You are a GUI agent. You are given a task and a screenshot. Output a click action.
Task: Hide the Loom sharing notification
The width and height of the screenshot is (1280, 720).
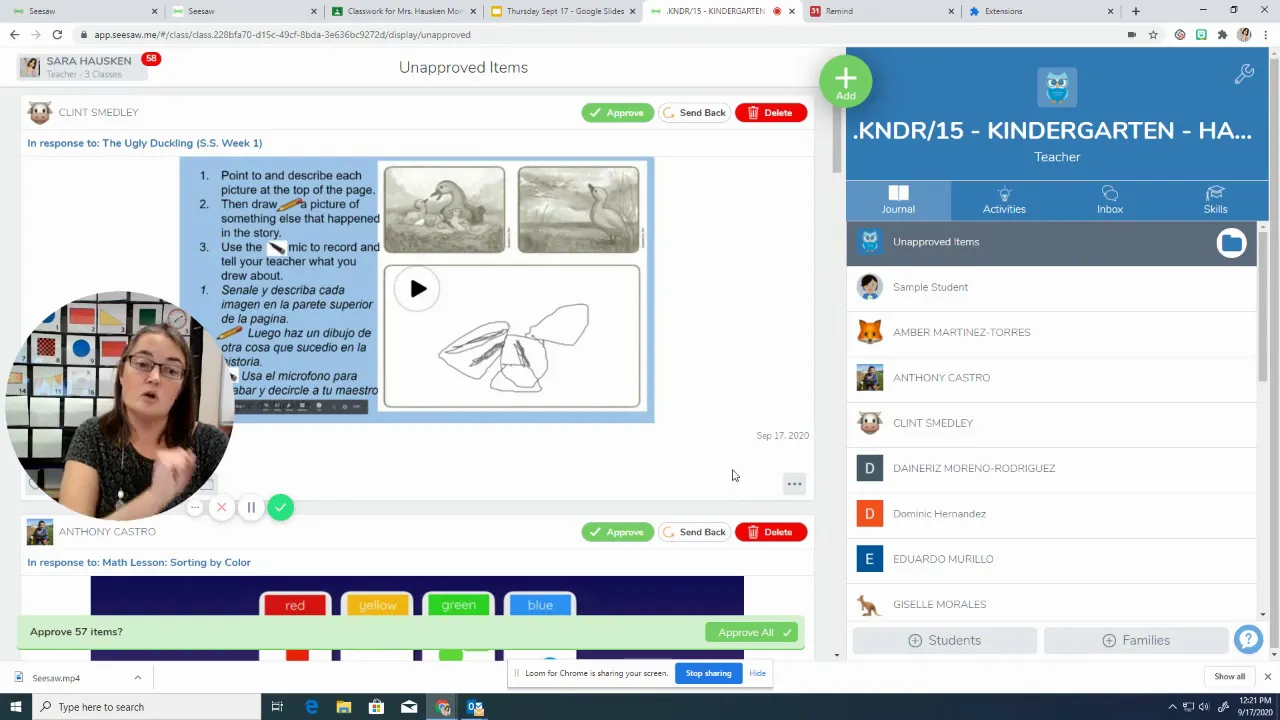pyautogui.click(x=757, y=673)
